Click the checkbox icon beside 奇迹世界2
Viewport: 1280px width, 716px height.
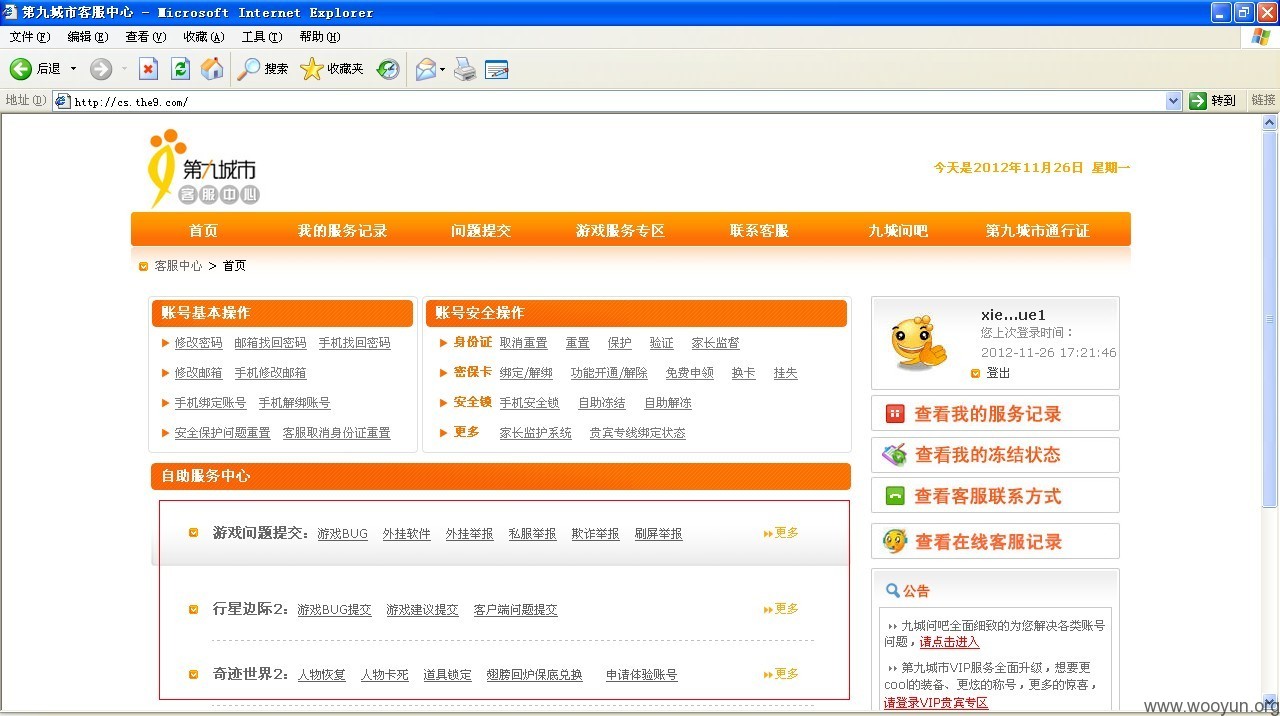click(194, 674)
